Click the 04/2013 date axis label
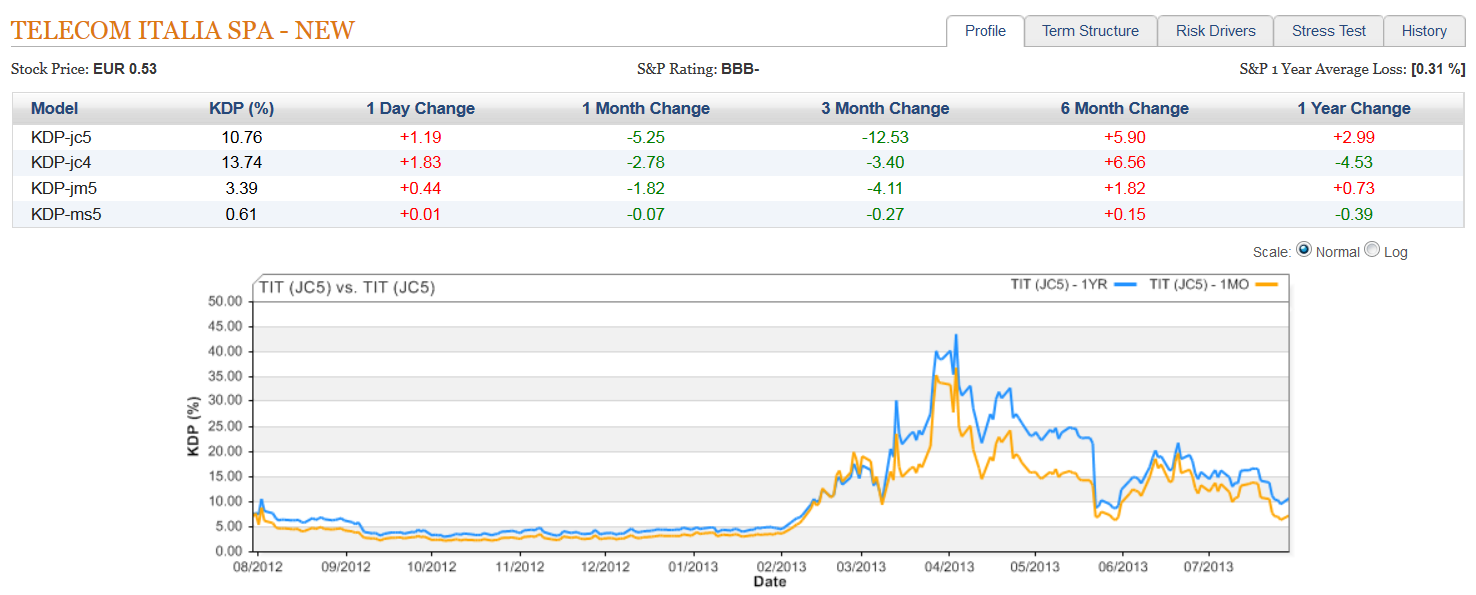The image size is (1476, 595). click(x=949, y=566)
